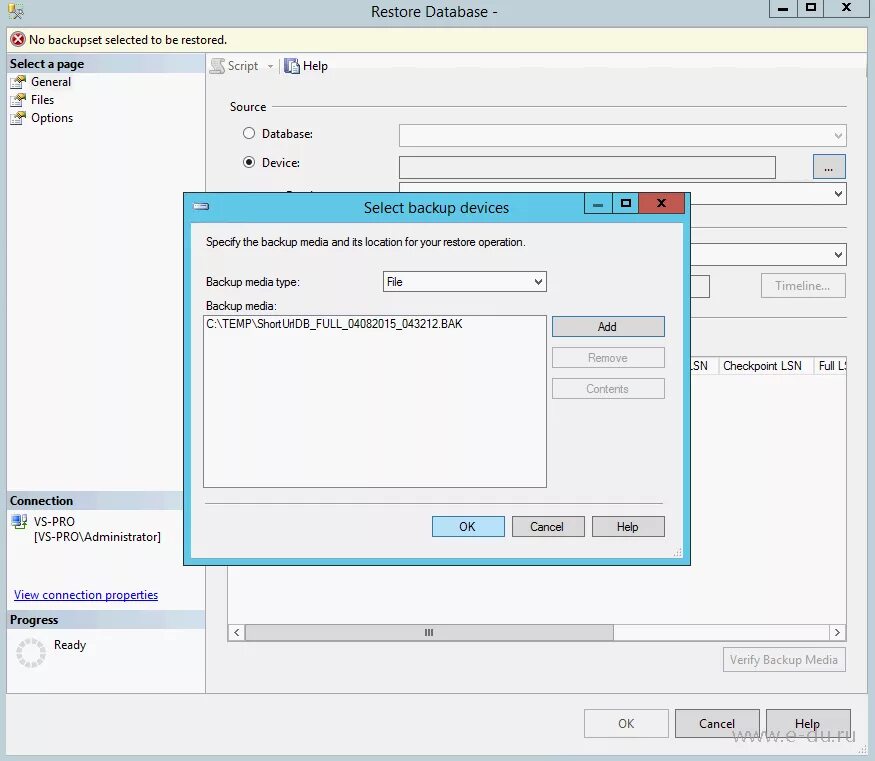Click scroll left arrow of backup sets list
Screen dimensions: 875x761
tap(237, 632)
